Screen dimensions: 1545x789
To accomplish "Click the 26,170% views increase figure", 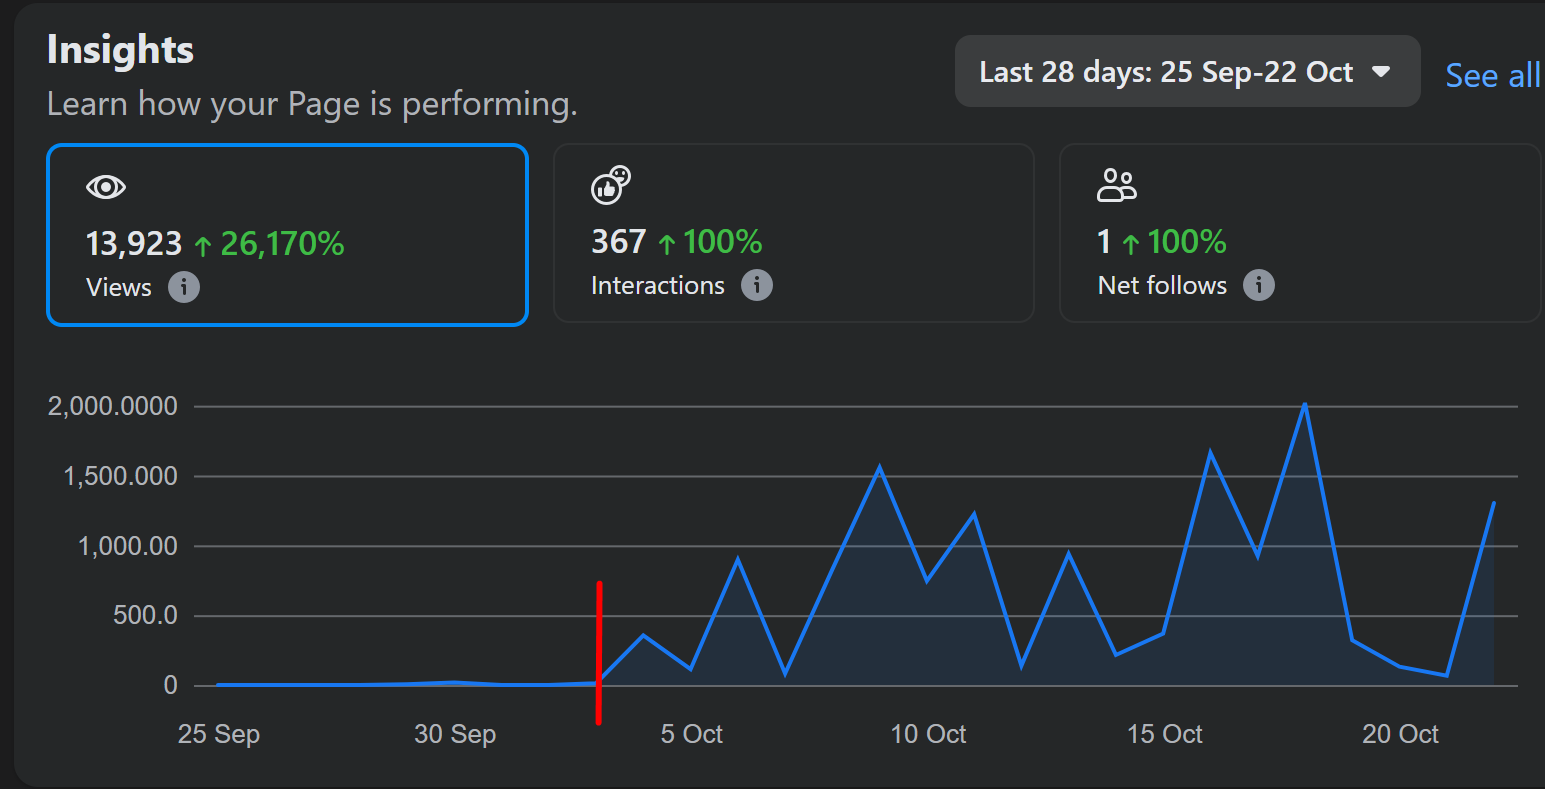I will (282, 243).
